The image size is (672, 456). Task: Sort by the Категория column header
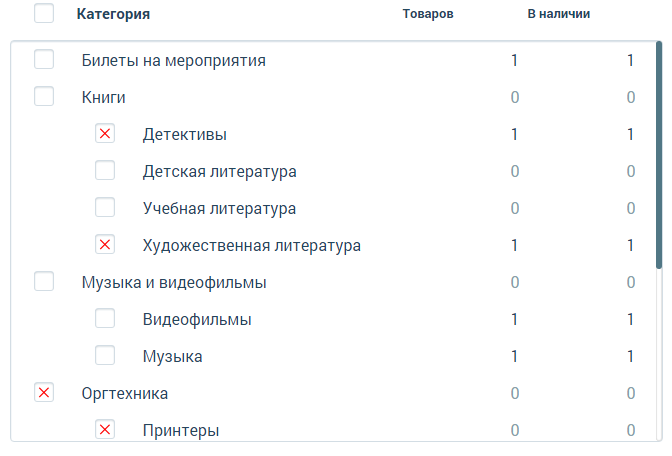(113, 15)
